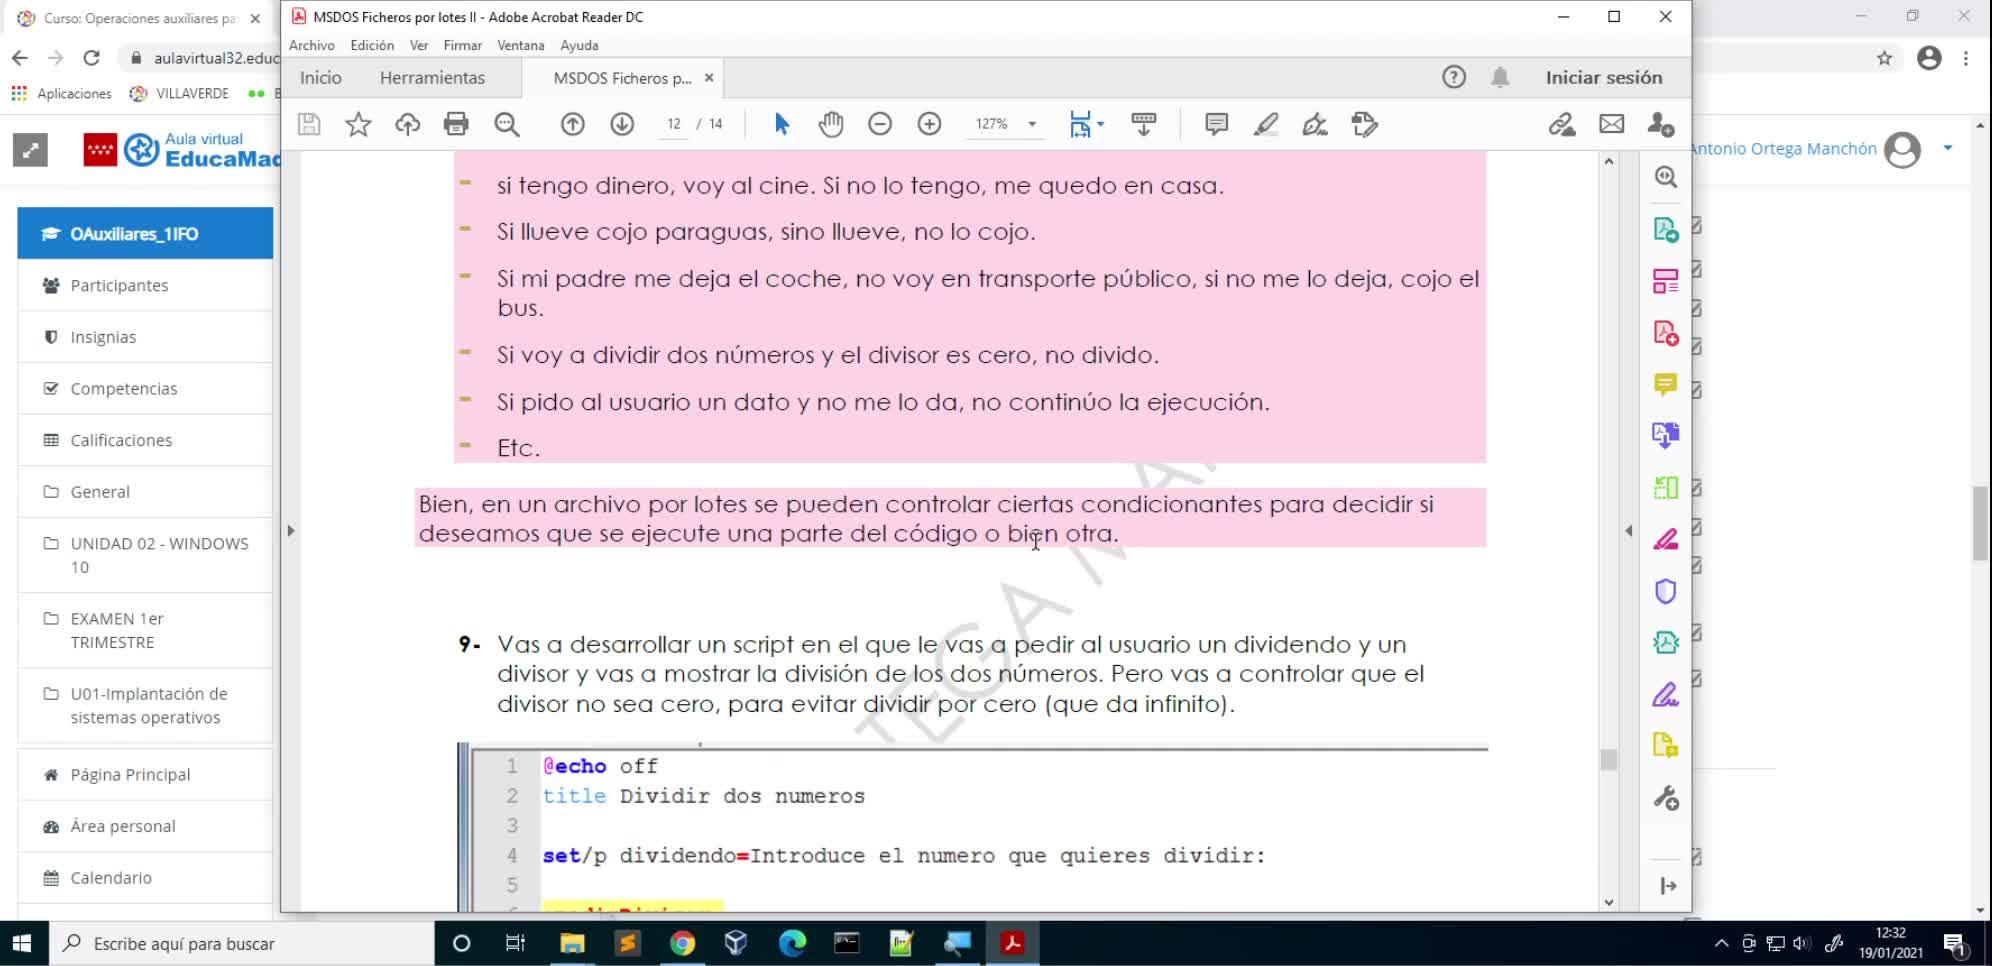Click the upload to cloud icon
1992x966 pixels.
point(407,124)
